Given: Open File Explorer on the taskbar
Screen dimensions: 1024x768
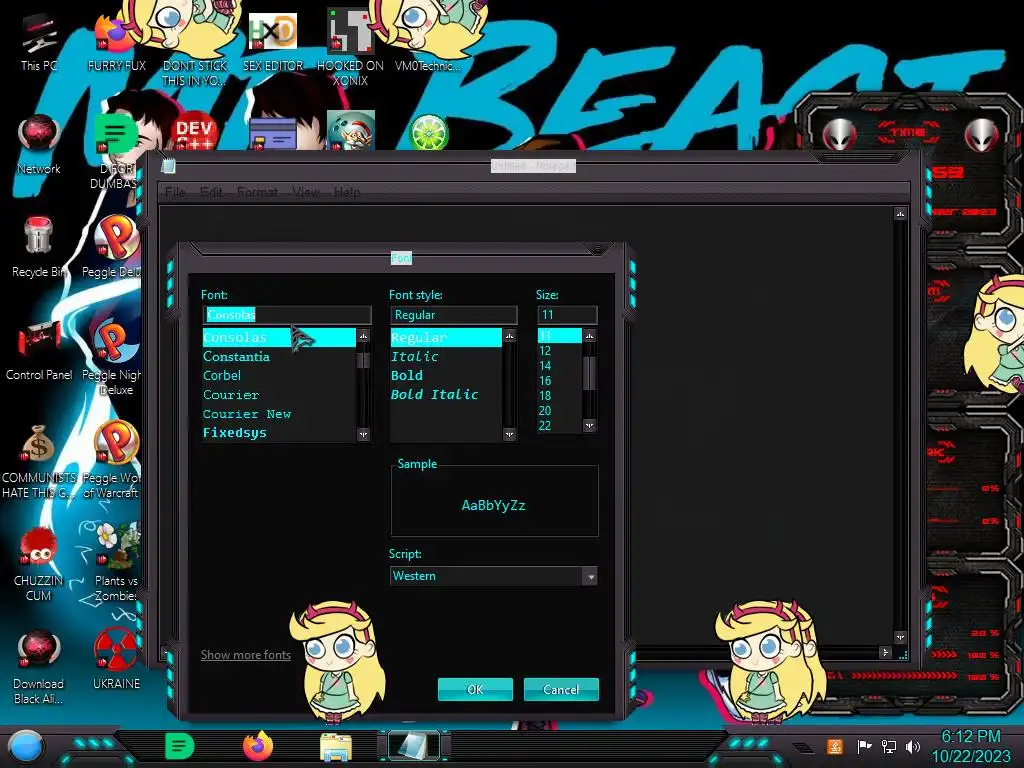Looking at the screenshot, I should [x=336, y=747].
